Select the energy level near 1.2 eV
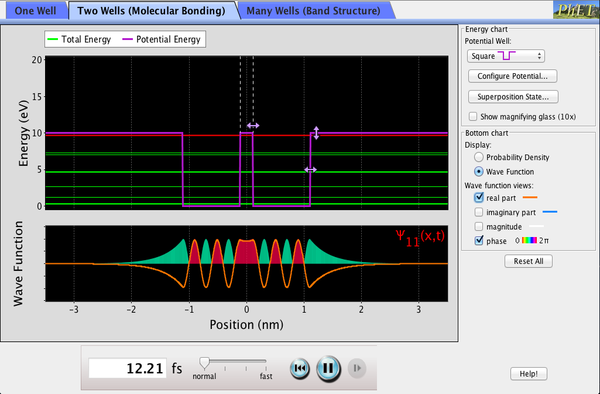The image size is (600, 394). (246, 197)
